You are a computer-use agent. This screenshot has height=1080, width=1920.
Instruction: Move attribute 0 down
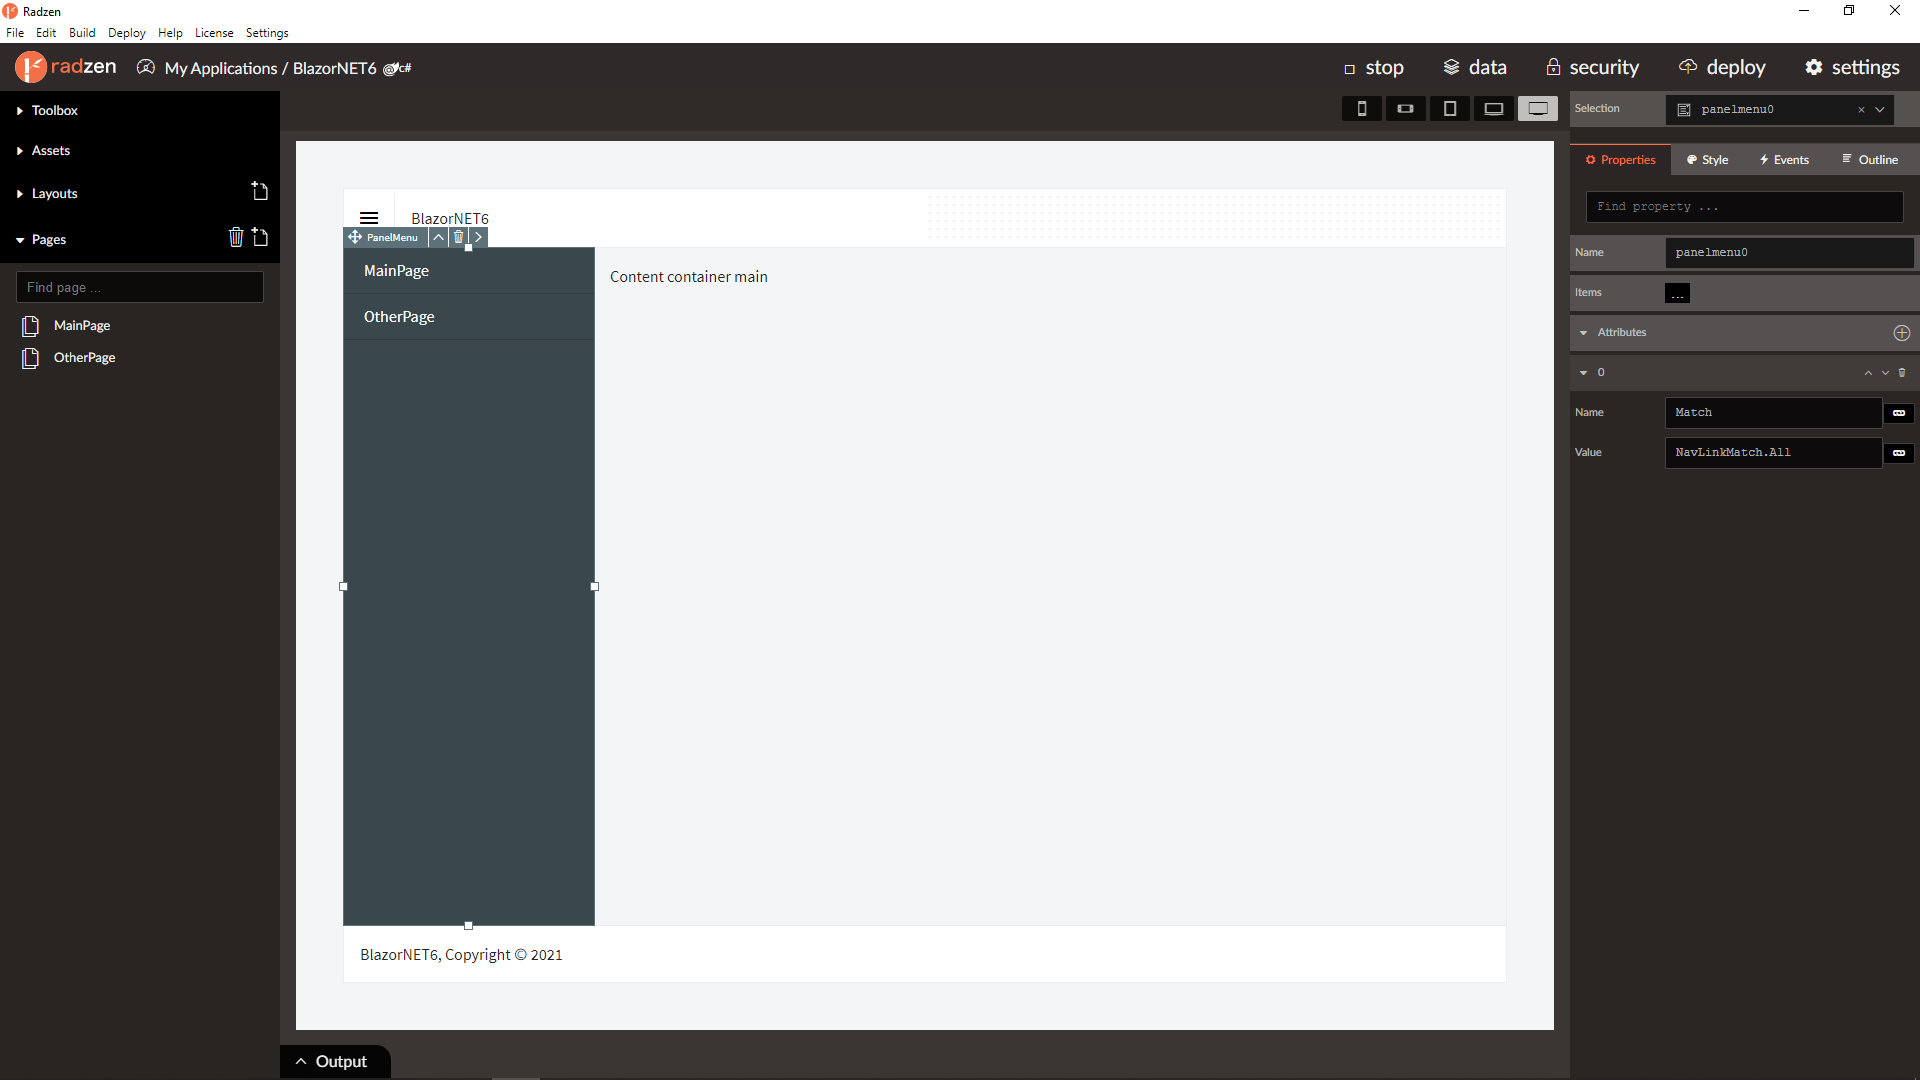(1886, 372)
